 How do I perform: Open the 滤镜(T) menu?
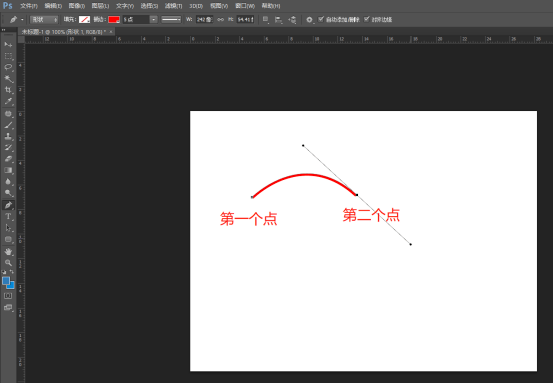pos(173,6)
